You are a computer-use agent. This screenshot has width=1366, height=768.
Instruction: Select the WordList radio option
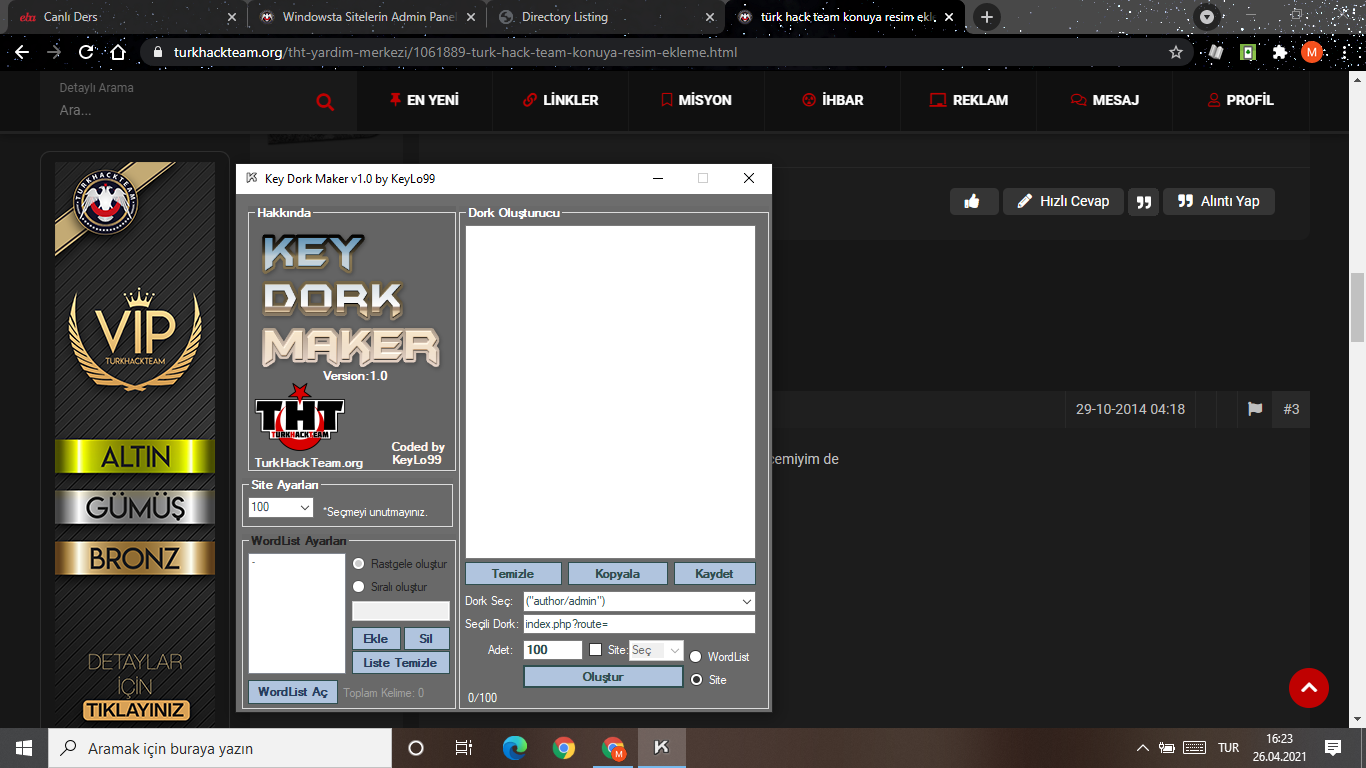tap(696, 657)
